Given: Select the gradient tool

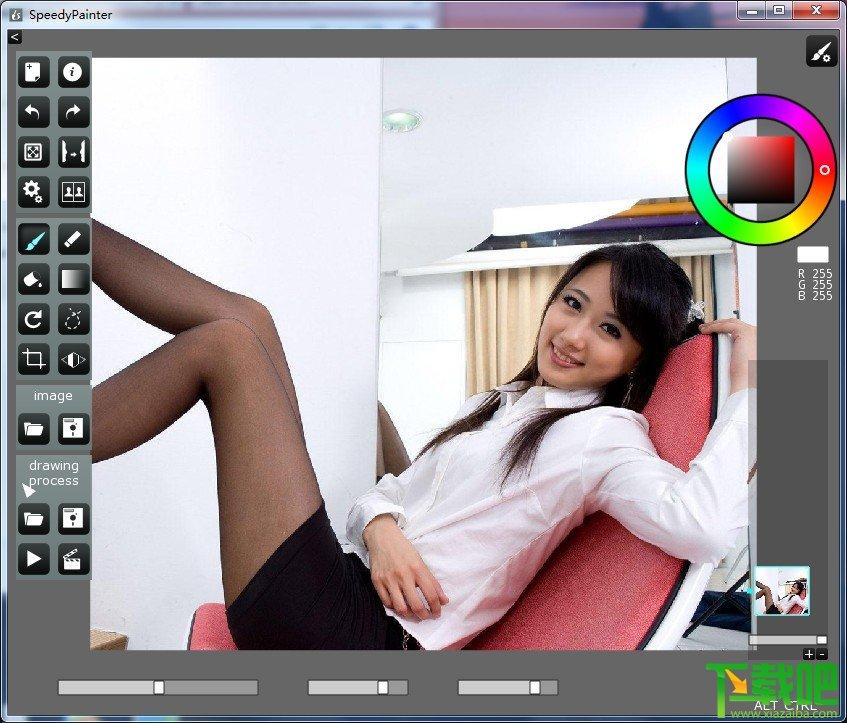Looking at the screenshot, I should click(x=74, y=279).
